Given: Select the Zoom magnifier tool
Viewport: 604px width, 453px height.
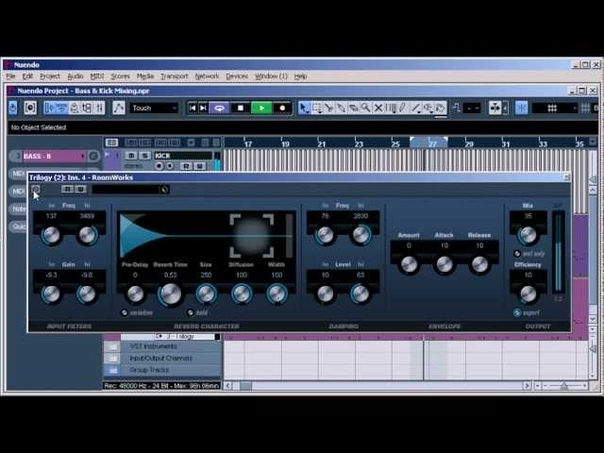Looking at the screenshot, I should (366, 108).
